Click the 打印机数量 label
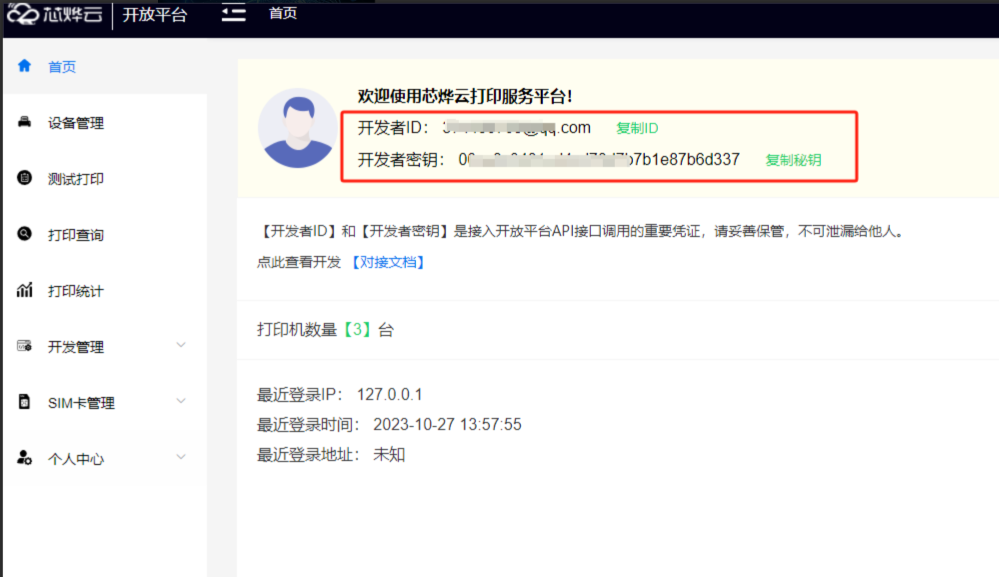 pos(297,330)
